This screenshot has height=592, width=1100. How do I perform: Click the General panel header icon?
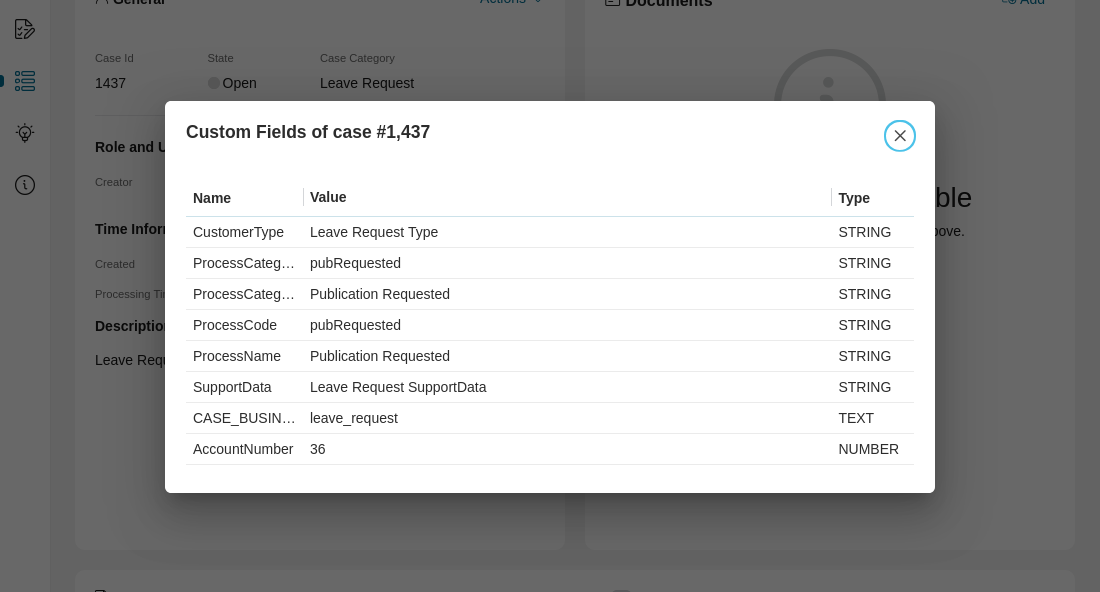(x=101, y=2)
